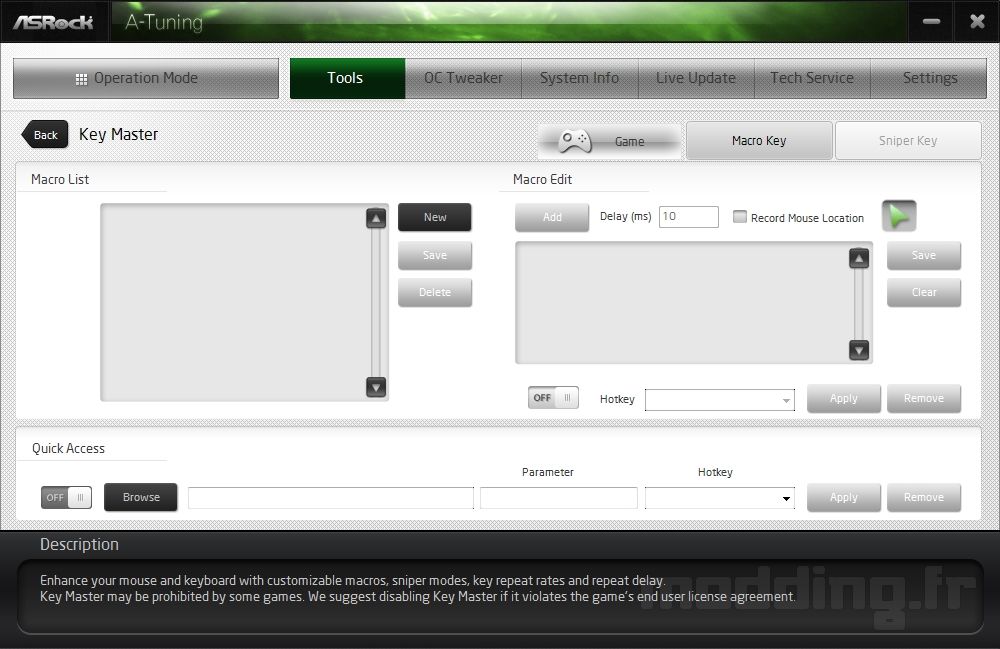The image size is (1000, 649).
Task: Click the Macro Edit scrollbar track
Action: (859, 304)
